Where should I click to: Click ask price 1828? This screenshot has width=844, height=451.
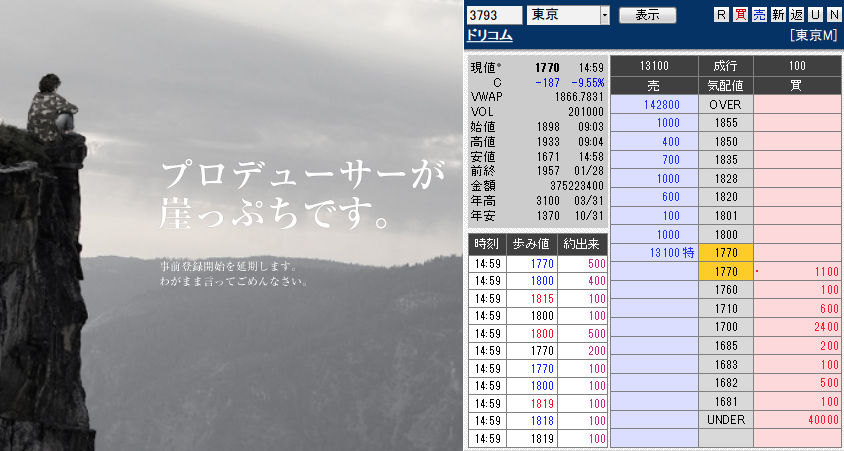coord(726,179)
